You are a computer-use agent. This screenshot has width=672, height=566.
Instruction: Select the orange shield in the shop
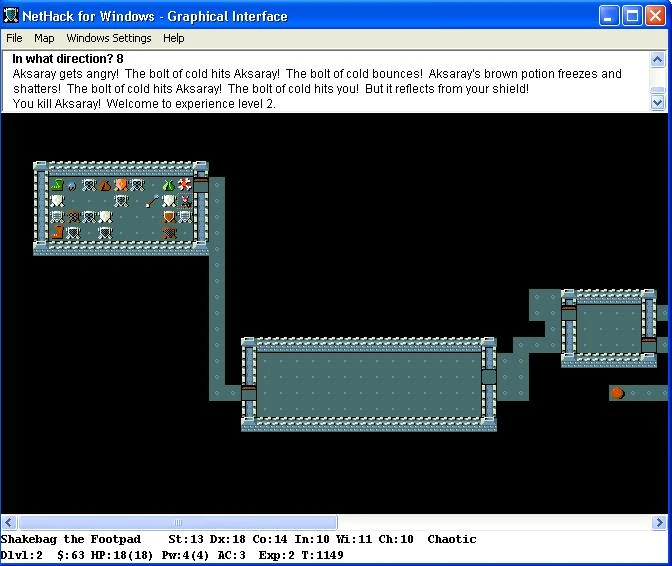coord(168,217)
